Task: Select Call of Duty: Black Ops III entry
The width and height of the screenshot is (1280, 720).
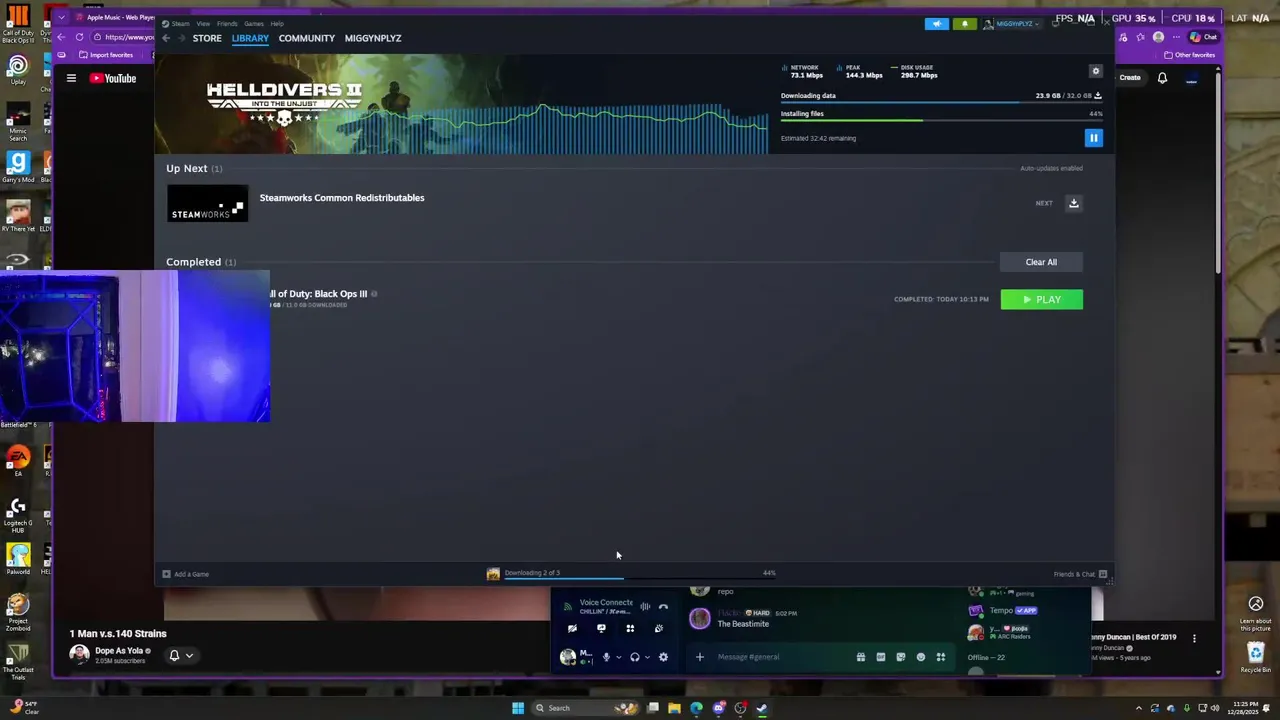Action: click(x=318, y=294)
